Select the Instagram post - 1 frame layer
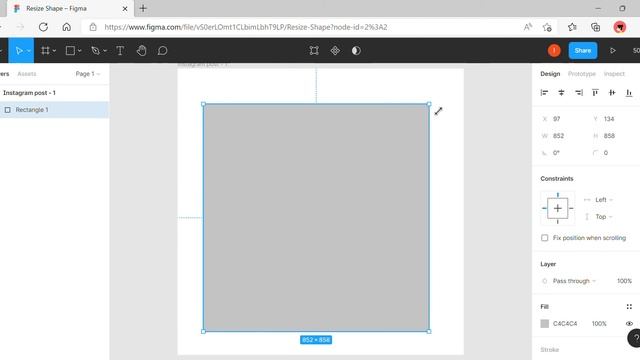Image resolution: width=640 pixels, height=360 pixels. click(54, 93)
